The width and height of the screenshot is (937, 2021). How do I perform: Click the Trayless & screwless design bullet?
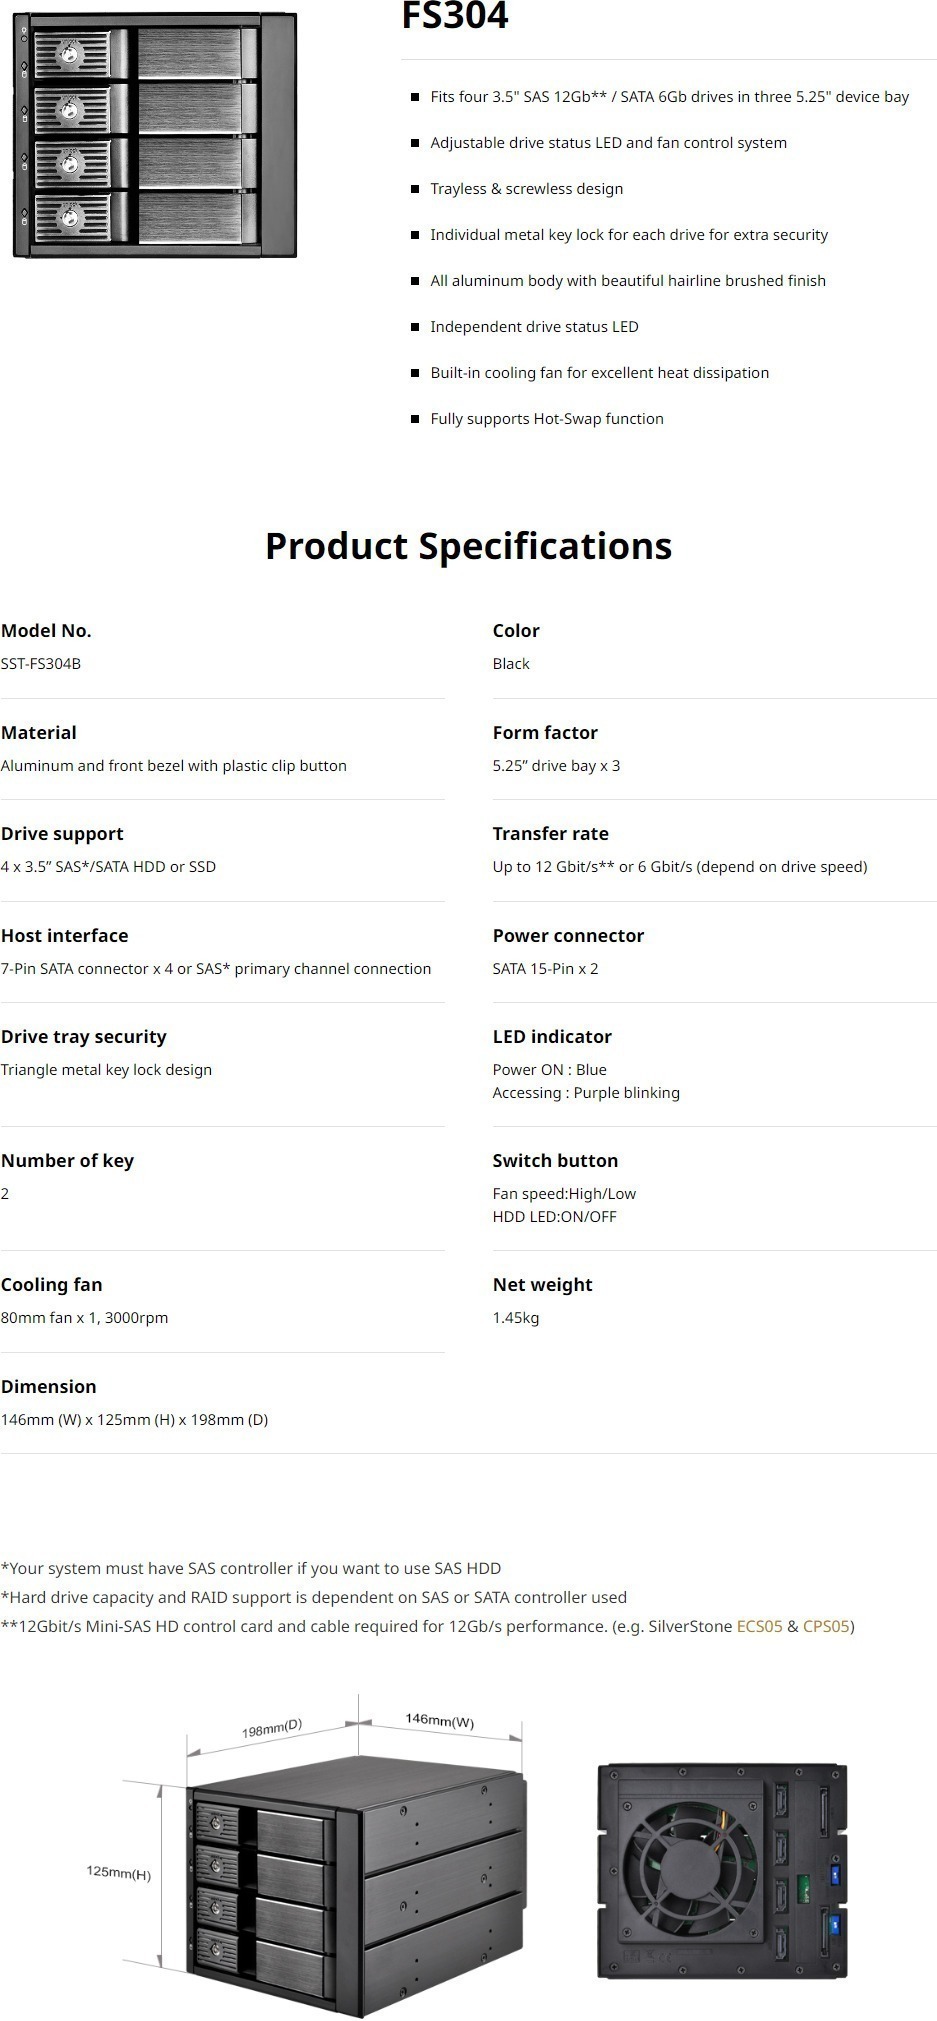coord(526,189)
